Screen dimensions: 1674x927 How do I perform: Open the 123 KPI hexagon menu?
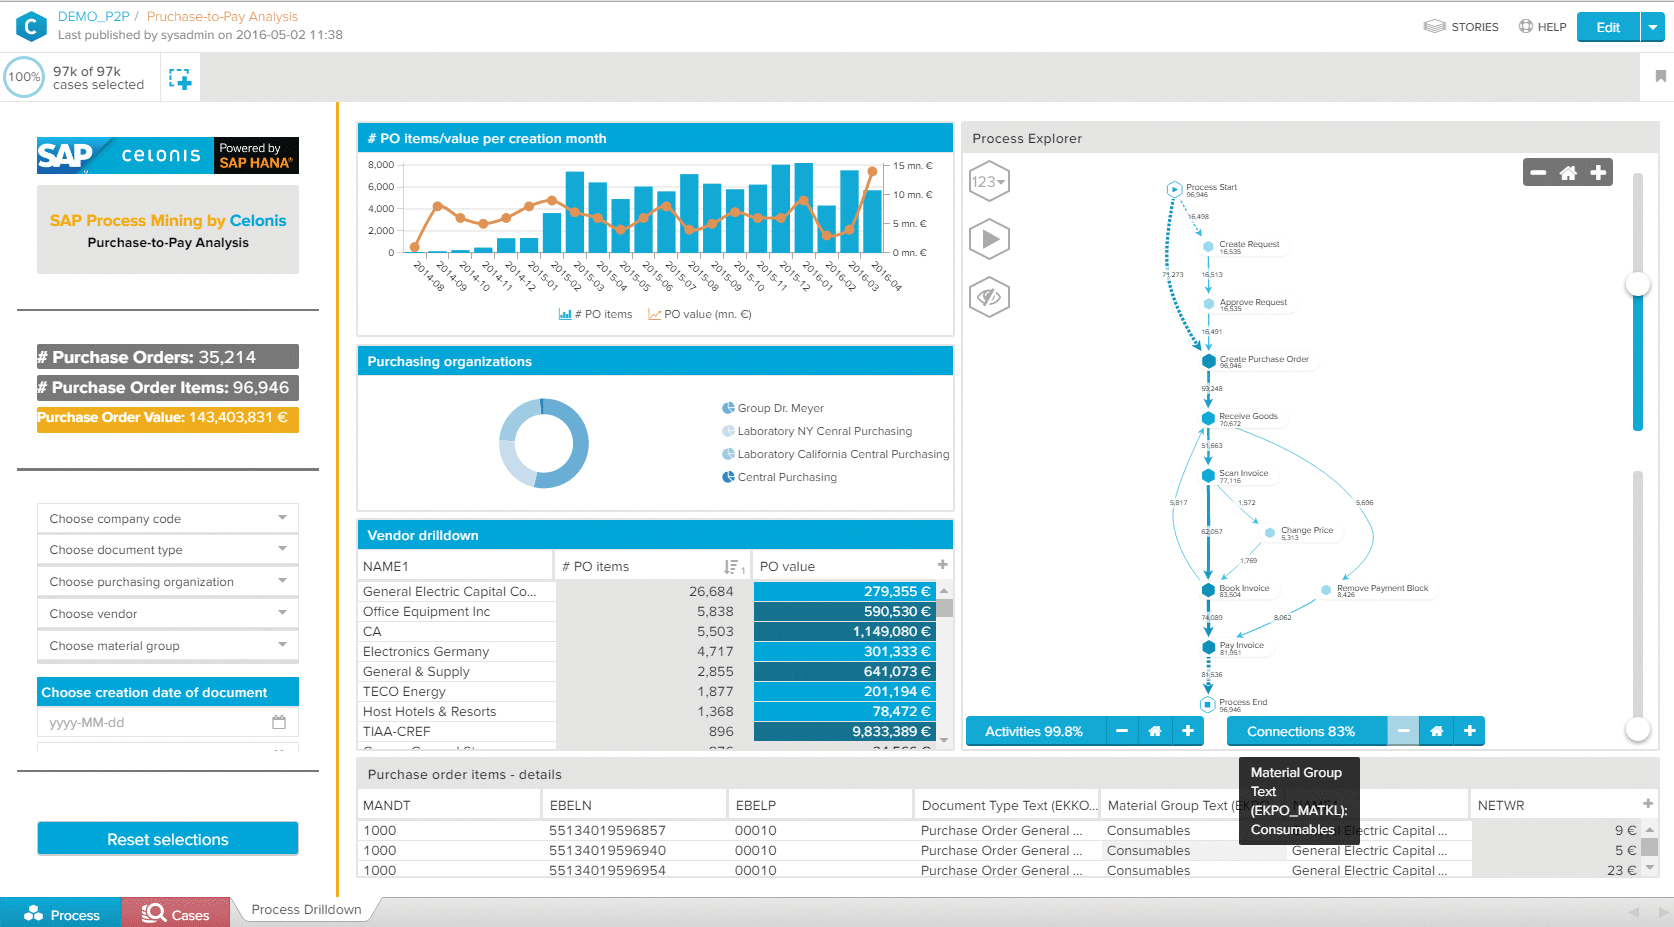989,182
